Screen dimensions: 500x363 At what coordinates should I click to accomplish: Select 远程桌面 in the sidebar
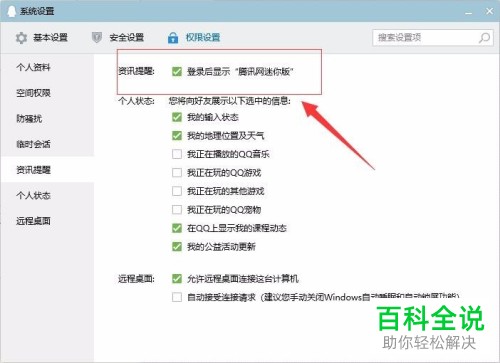[47, 221]
